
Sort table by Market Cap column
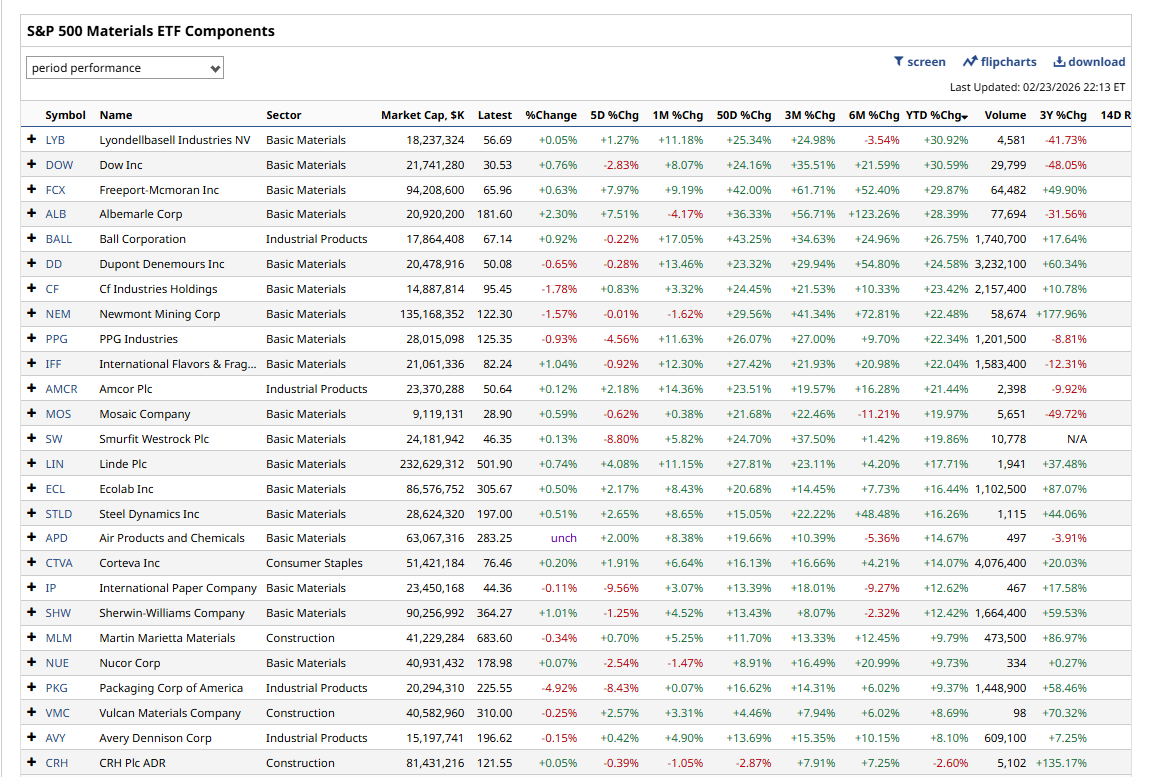tap(422, 115)
